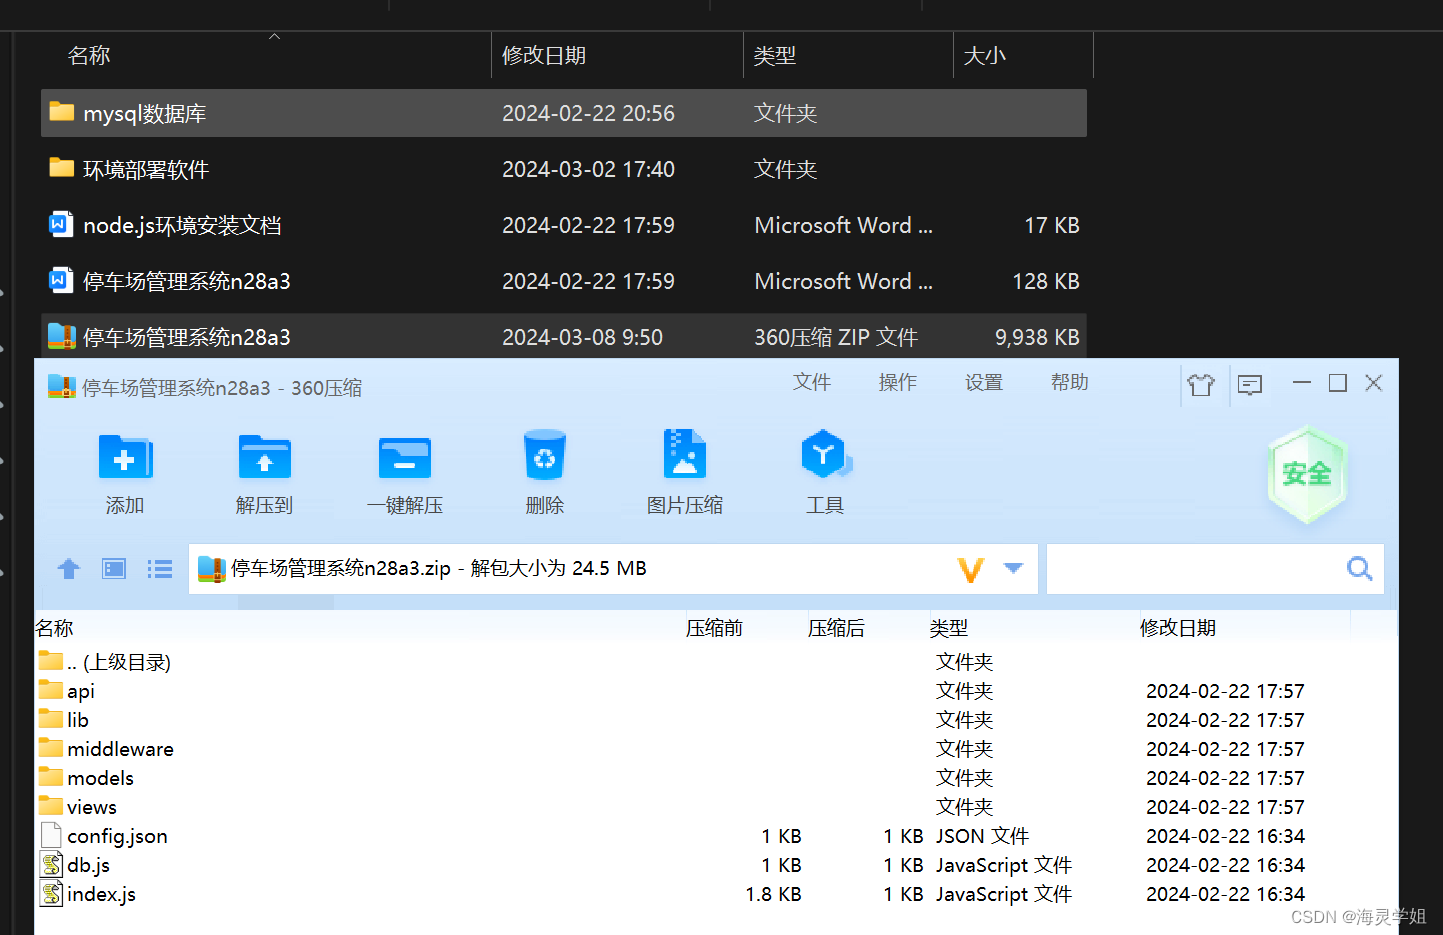
Task: Click the search magnifier icon
Action: (x=1358, y=568)
